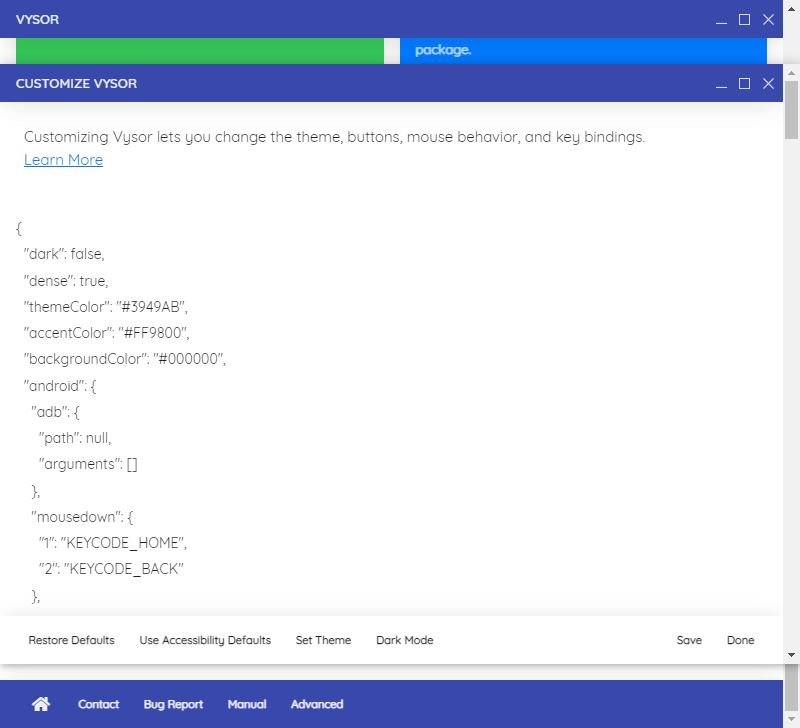The height and width of the screenshot is (728, 800).
Task: Maximize the main Vysor window
Action: 744,20
